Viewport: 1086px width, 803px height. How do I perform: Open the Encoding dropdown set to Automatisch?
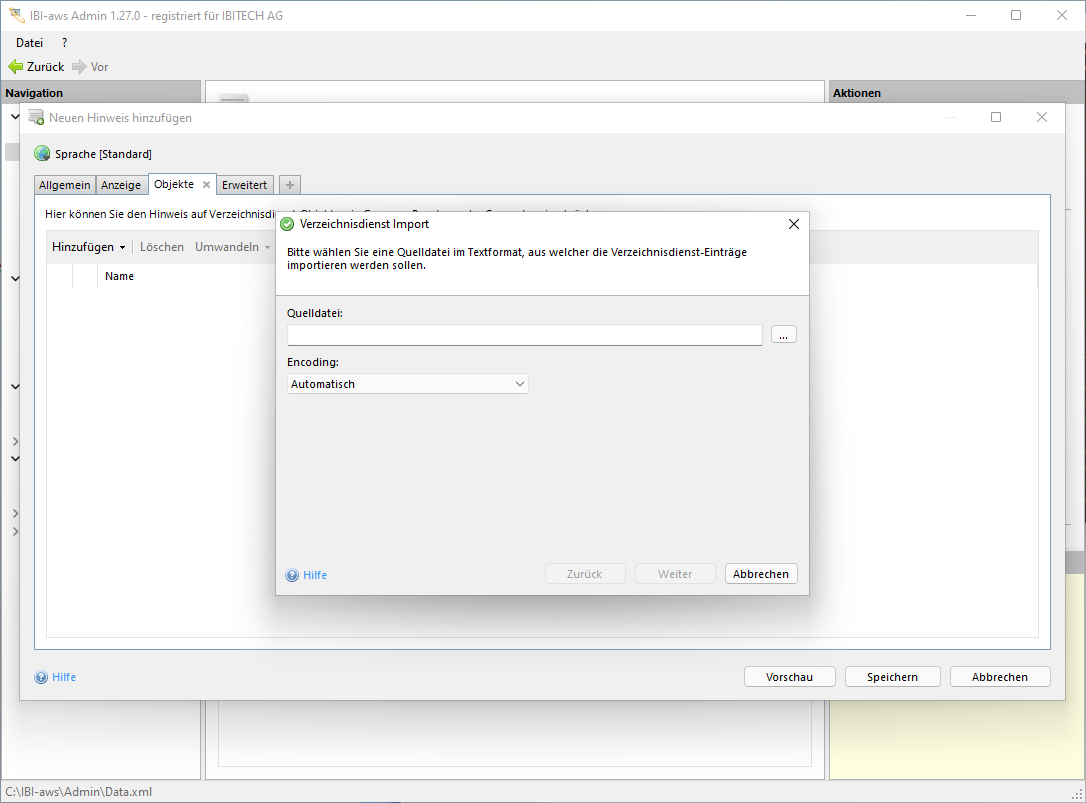[x=408, y=384]
